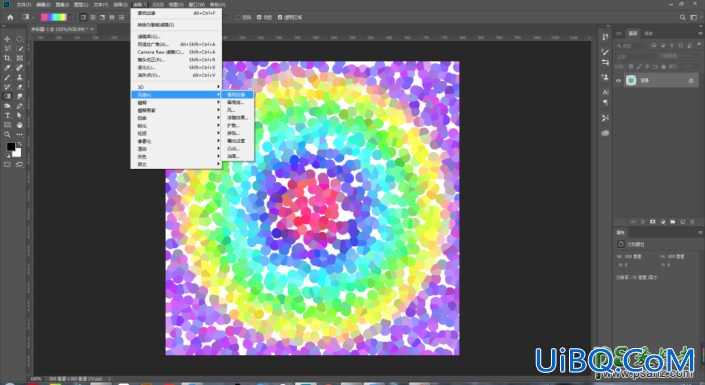Expand the Distort (扭曲) submenu

pos(176,118)
